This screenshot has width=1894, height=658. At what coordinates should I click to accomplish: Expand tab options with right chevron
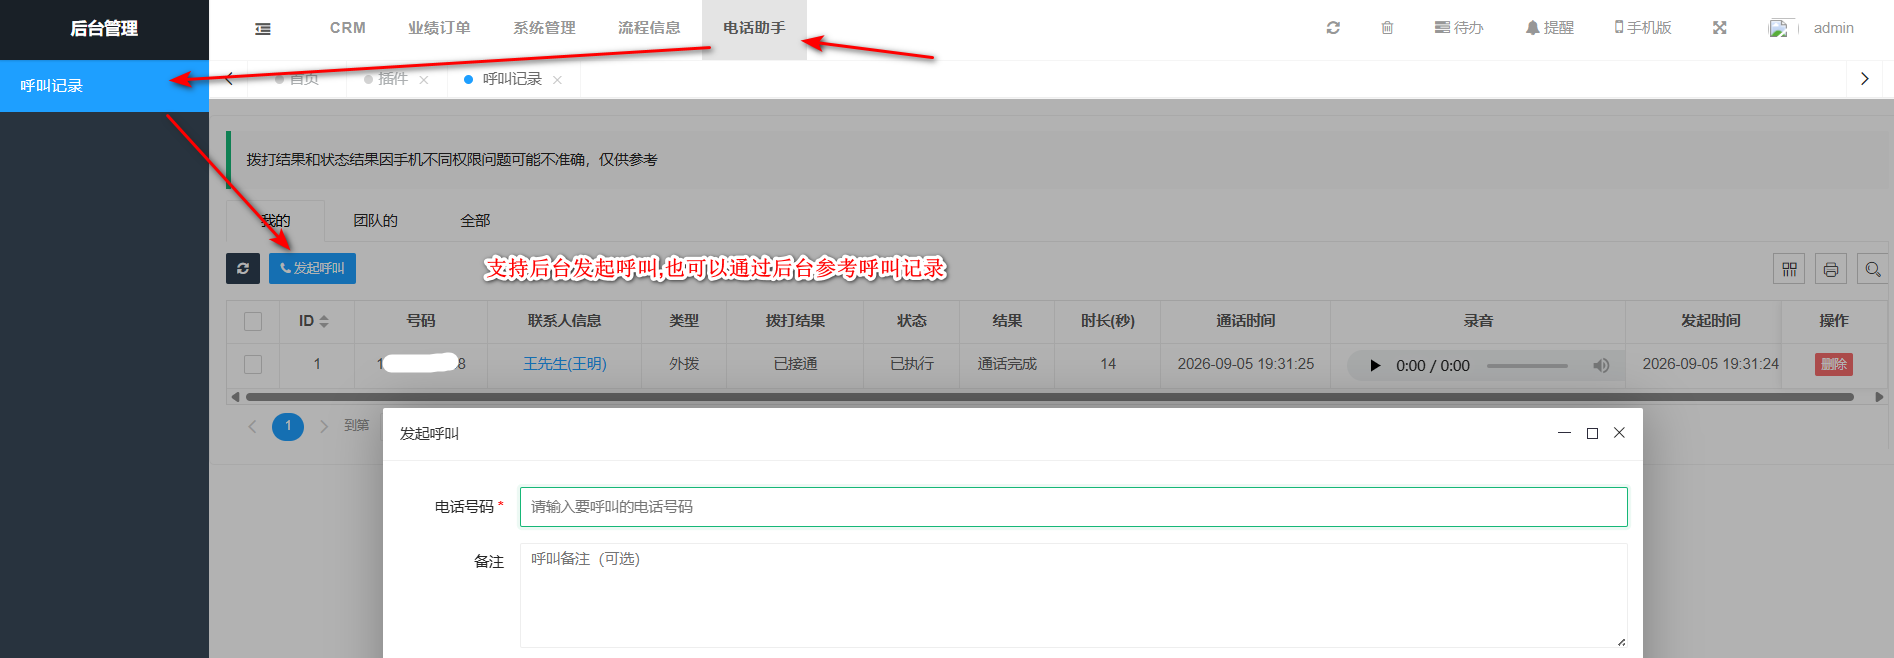pos(1864,79)
